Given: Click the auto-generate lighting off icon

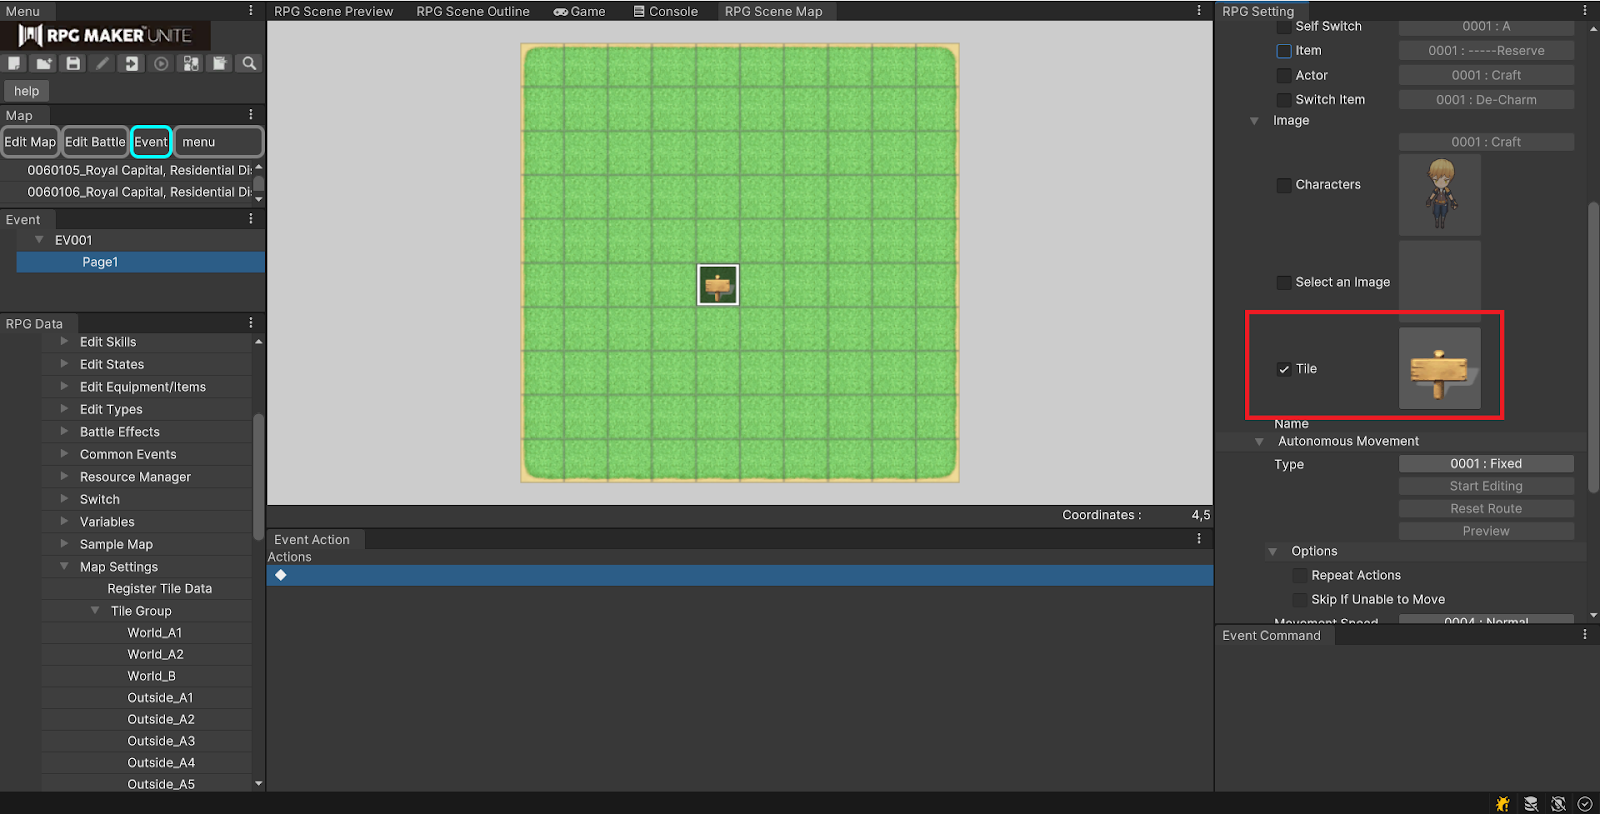Looking at the screenshot, I should pos(1558,803).
